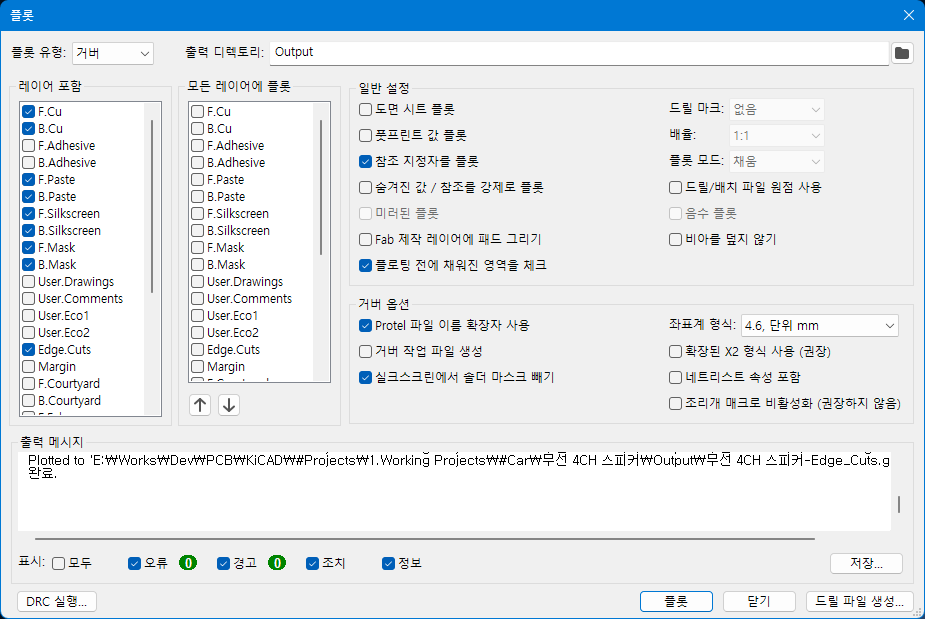Screen dimensions: 925x619
Task: Check User.Comments in 모든 레이어에 플롯 list
Action: click(198, 299)
